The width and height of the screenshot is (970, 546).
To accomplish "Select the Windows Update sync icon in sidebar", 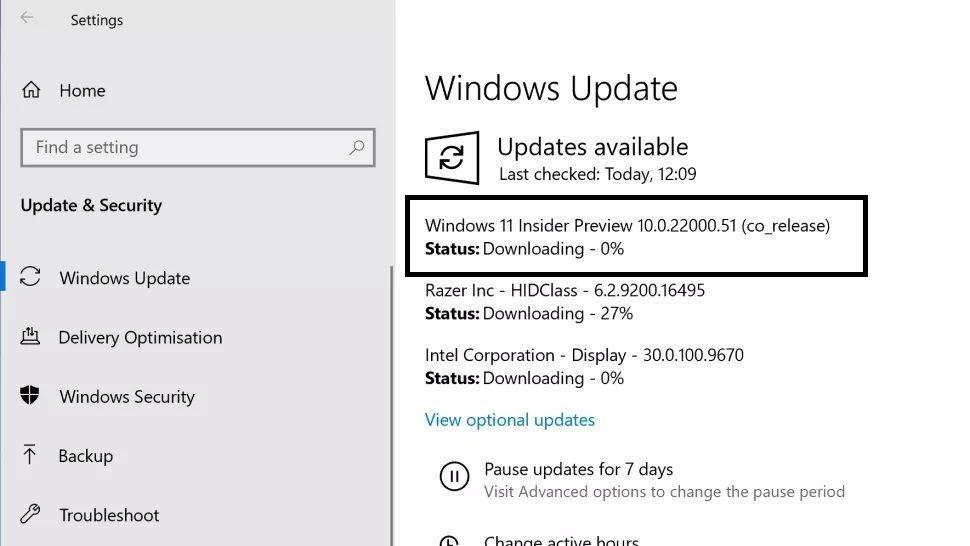I will [x=30, y=276].
